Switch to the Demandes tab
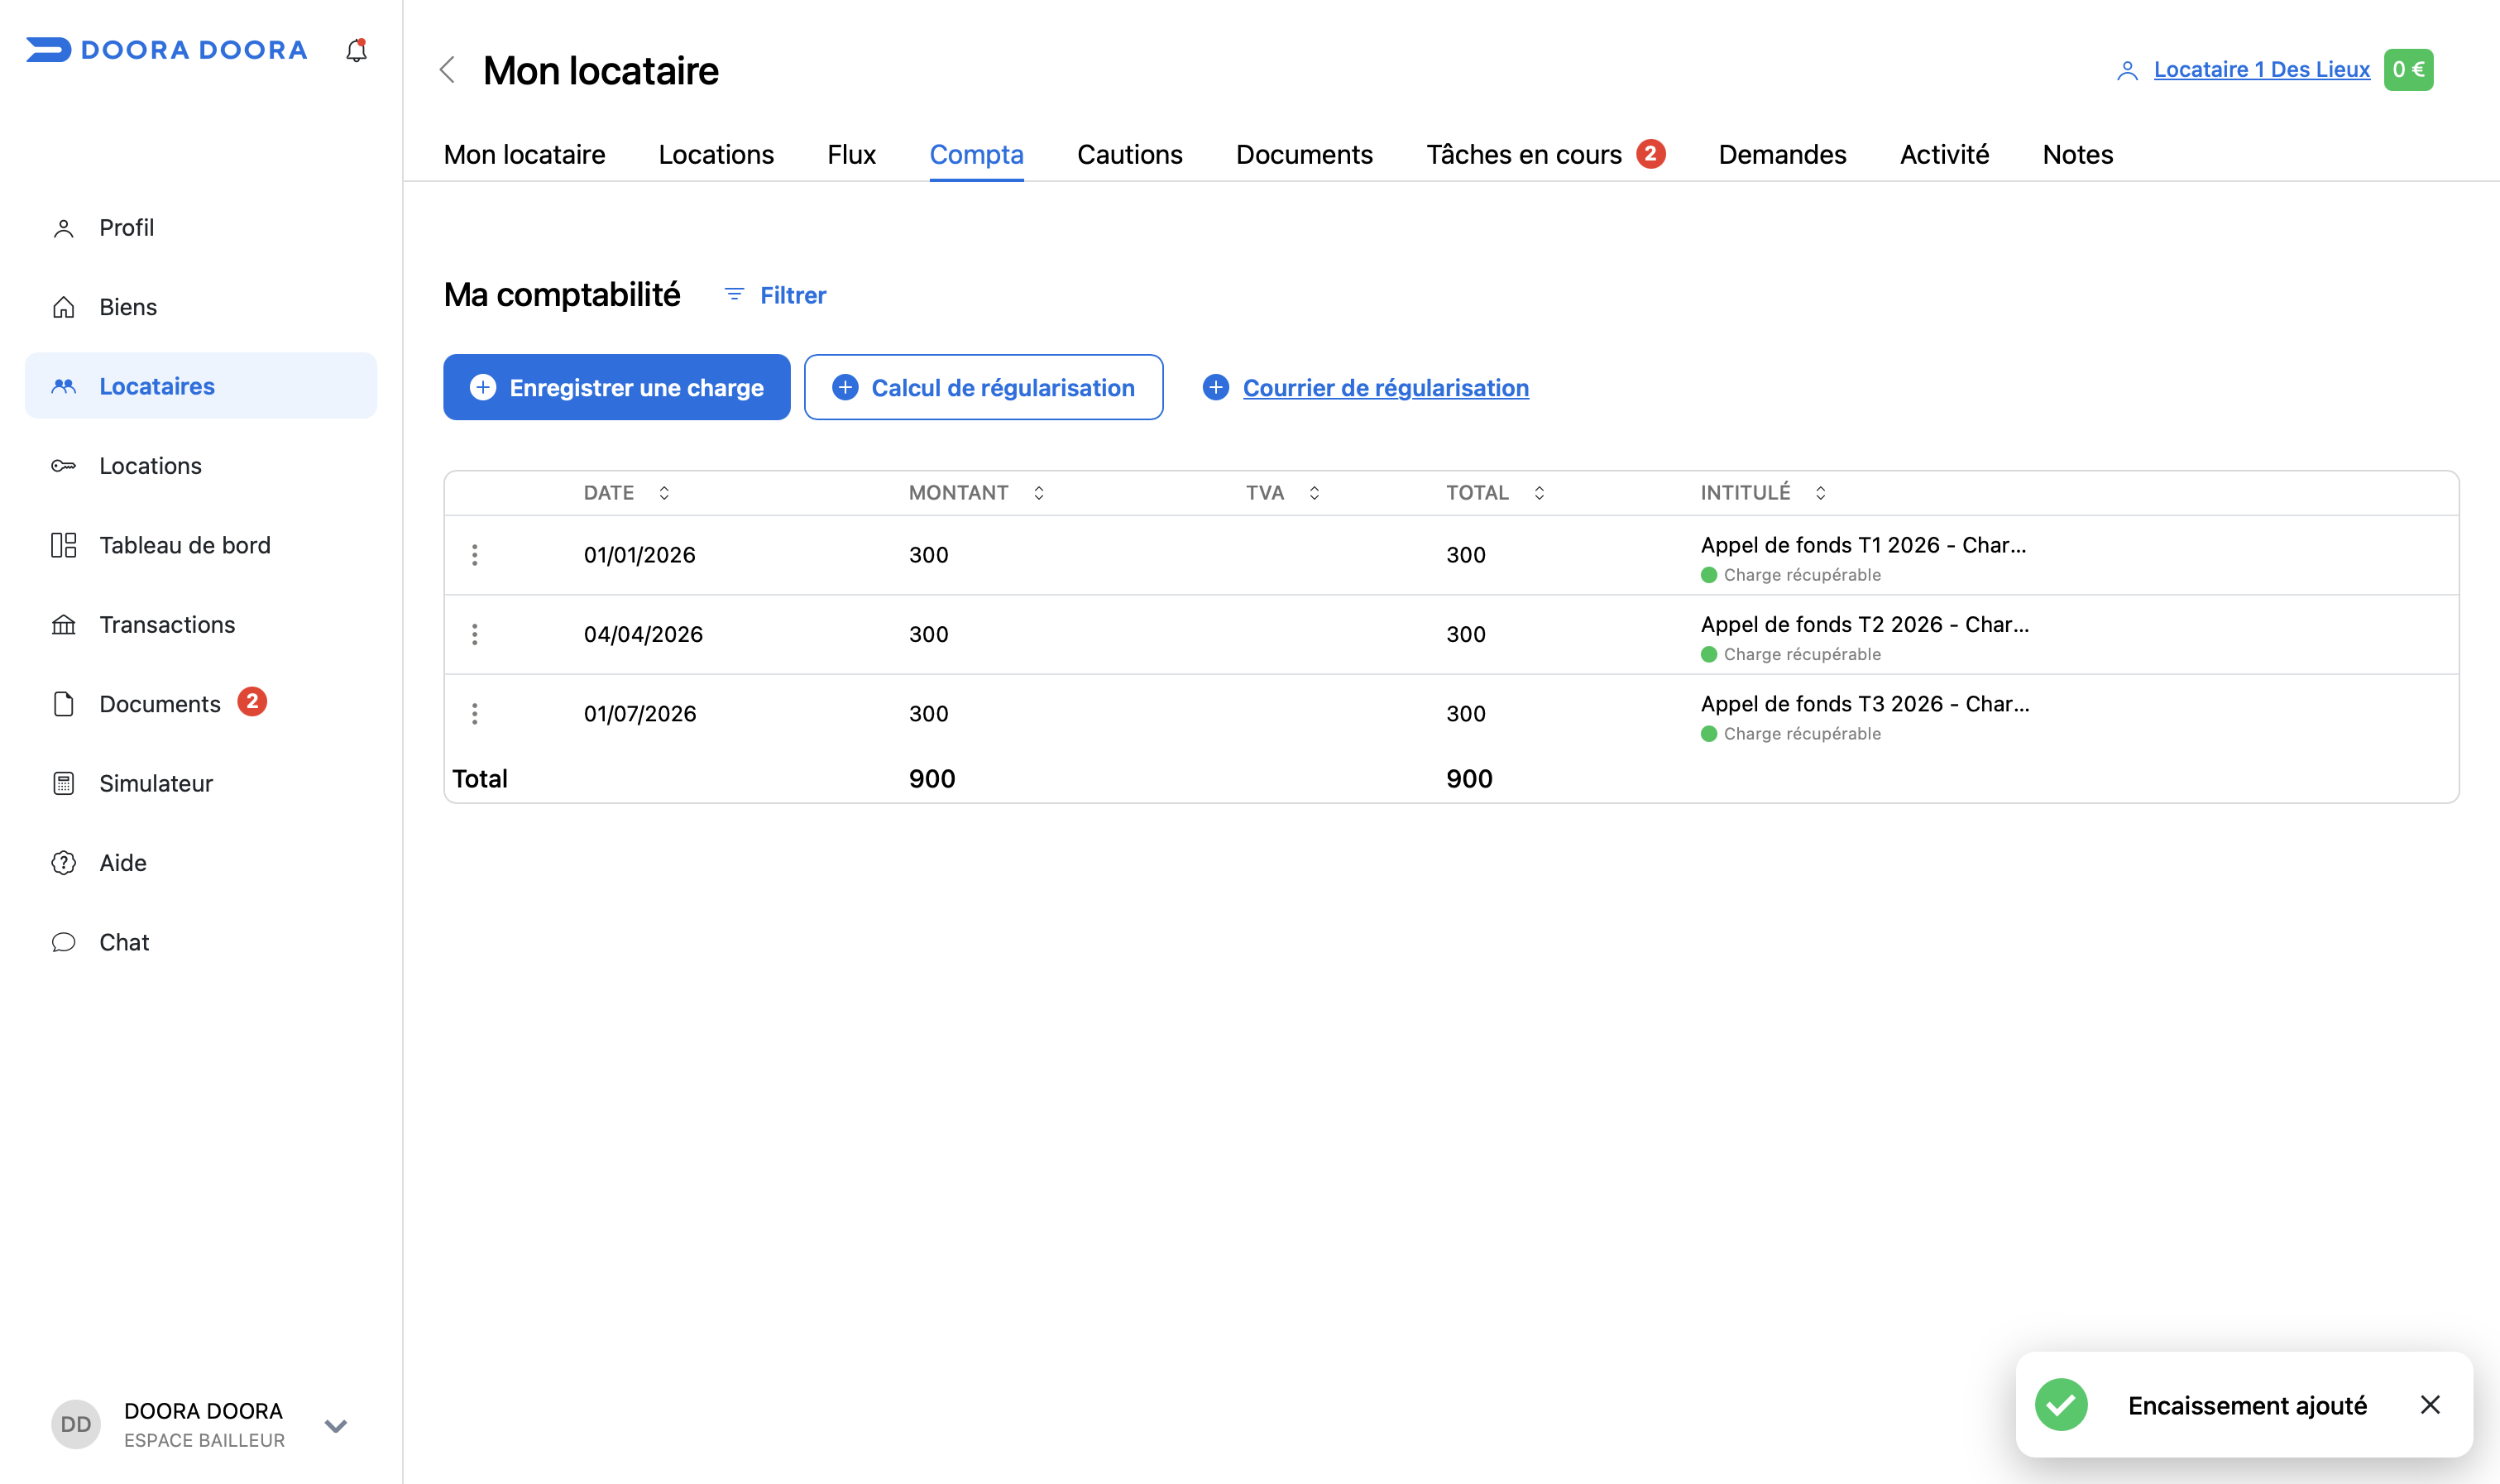 coord(1782,154)
